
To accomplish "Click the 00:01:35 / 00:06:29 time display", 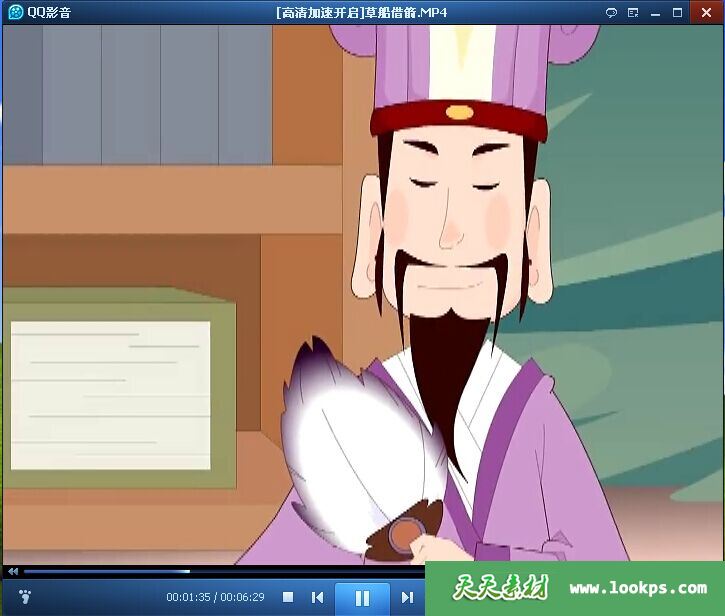I will coord(215,598).
